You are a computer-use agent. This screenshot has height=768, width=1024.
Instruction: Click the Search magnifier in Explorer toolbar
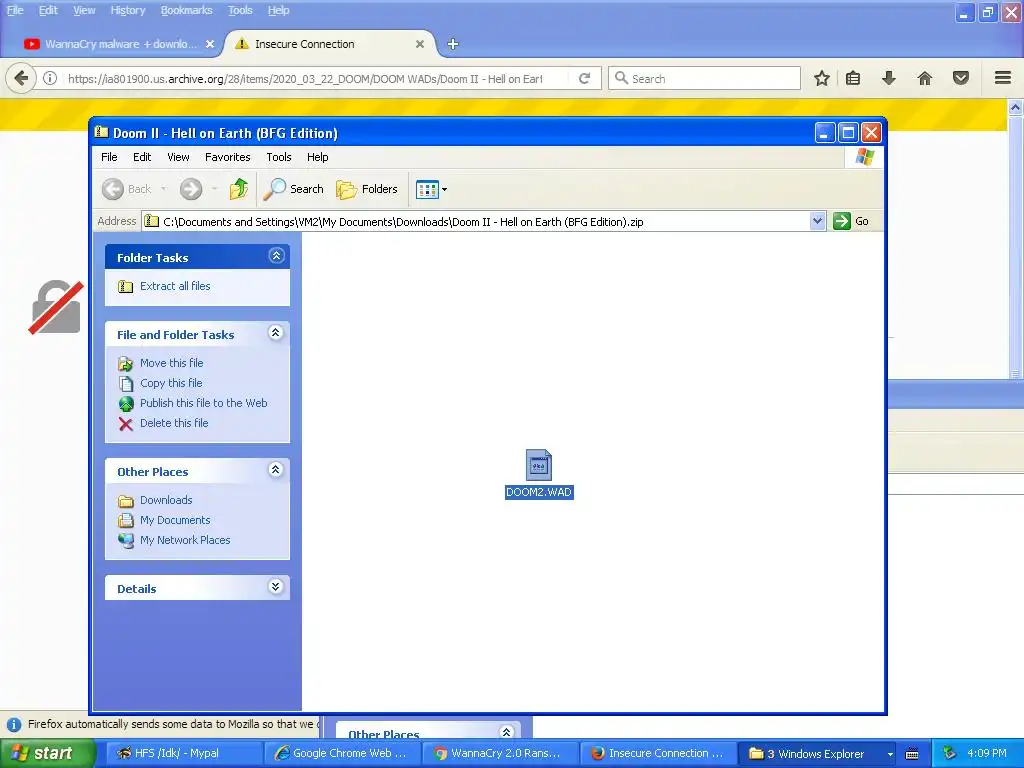(x=293, y=189)
